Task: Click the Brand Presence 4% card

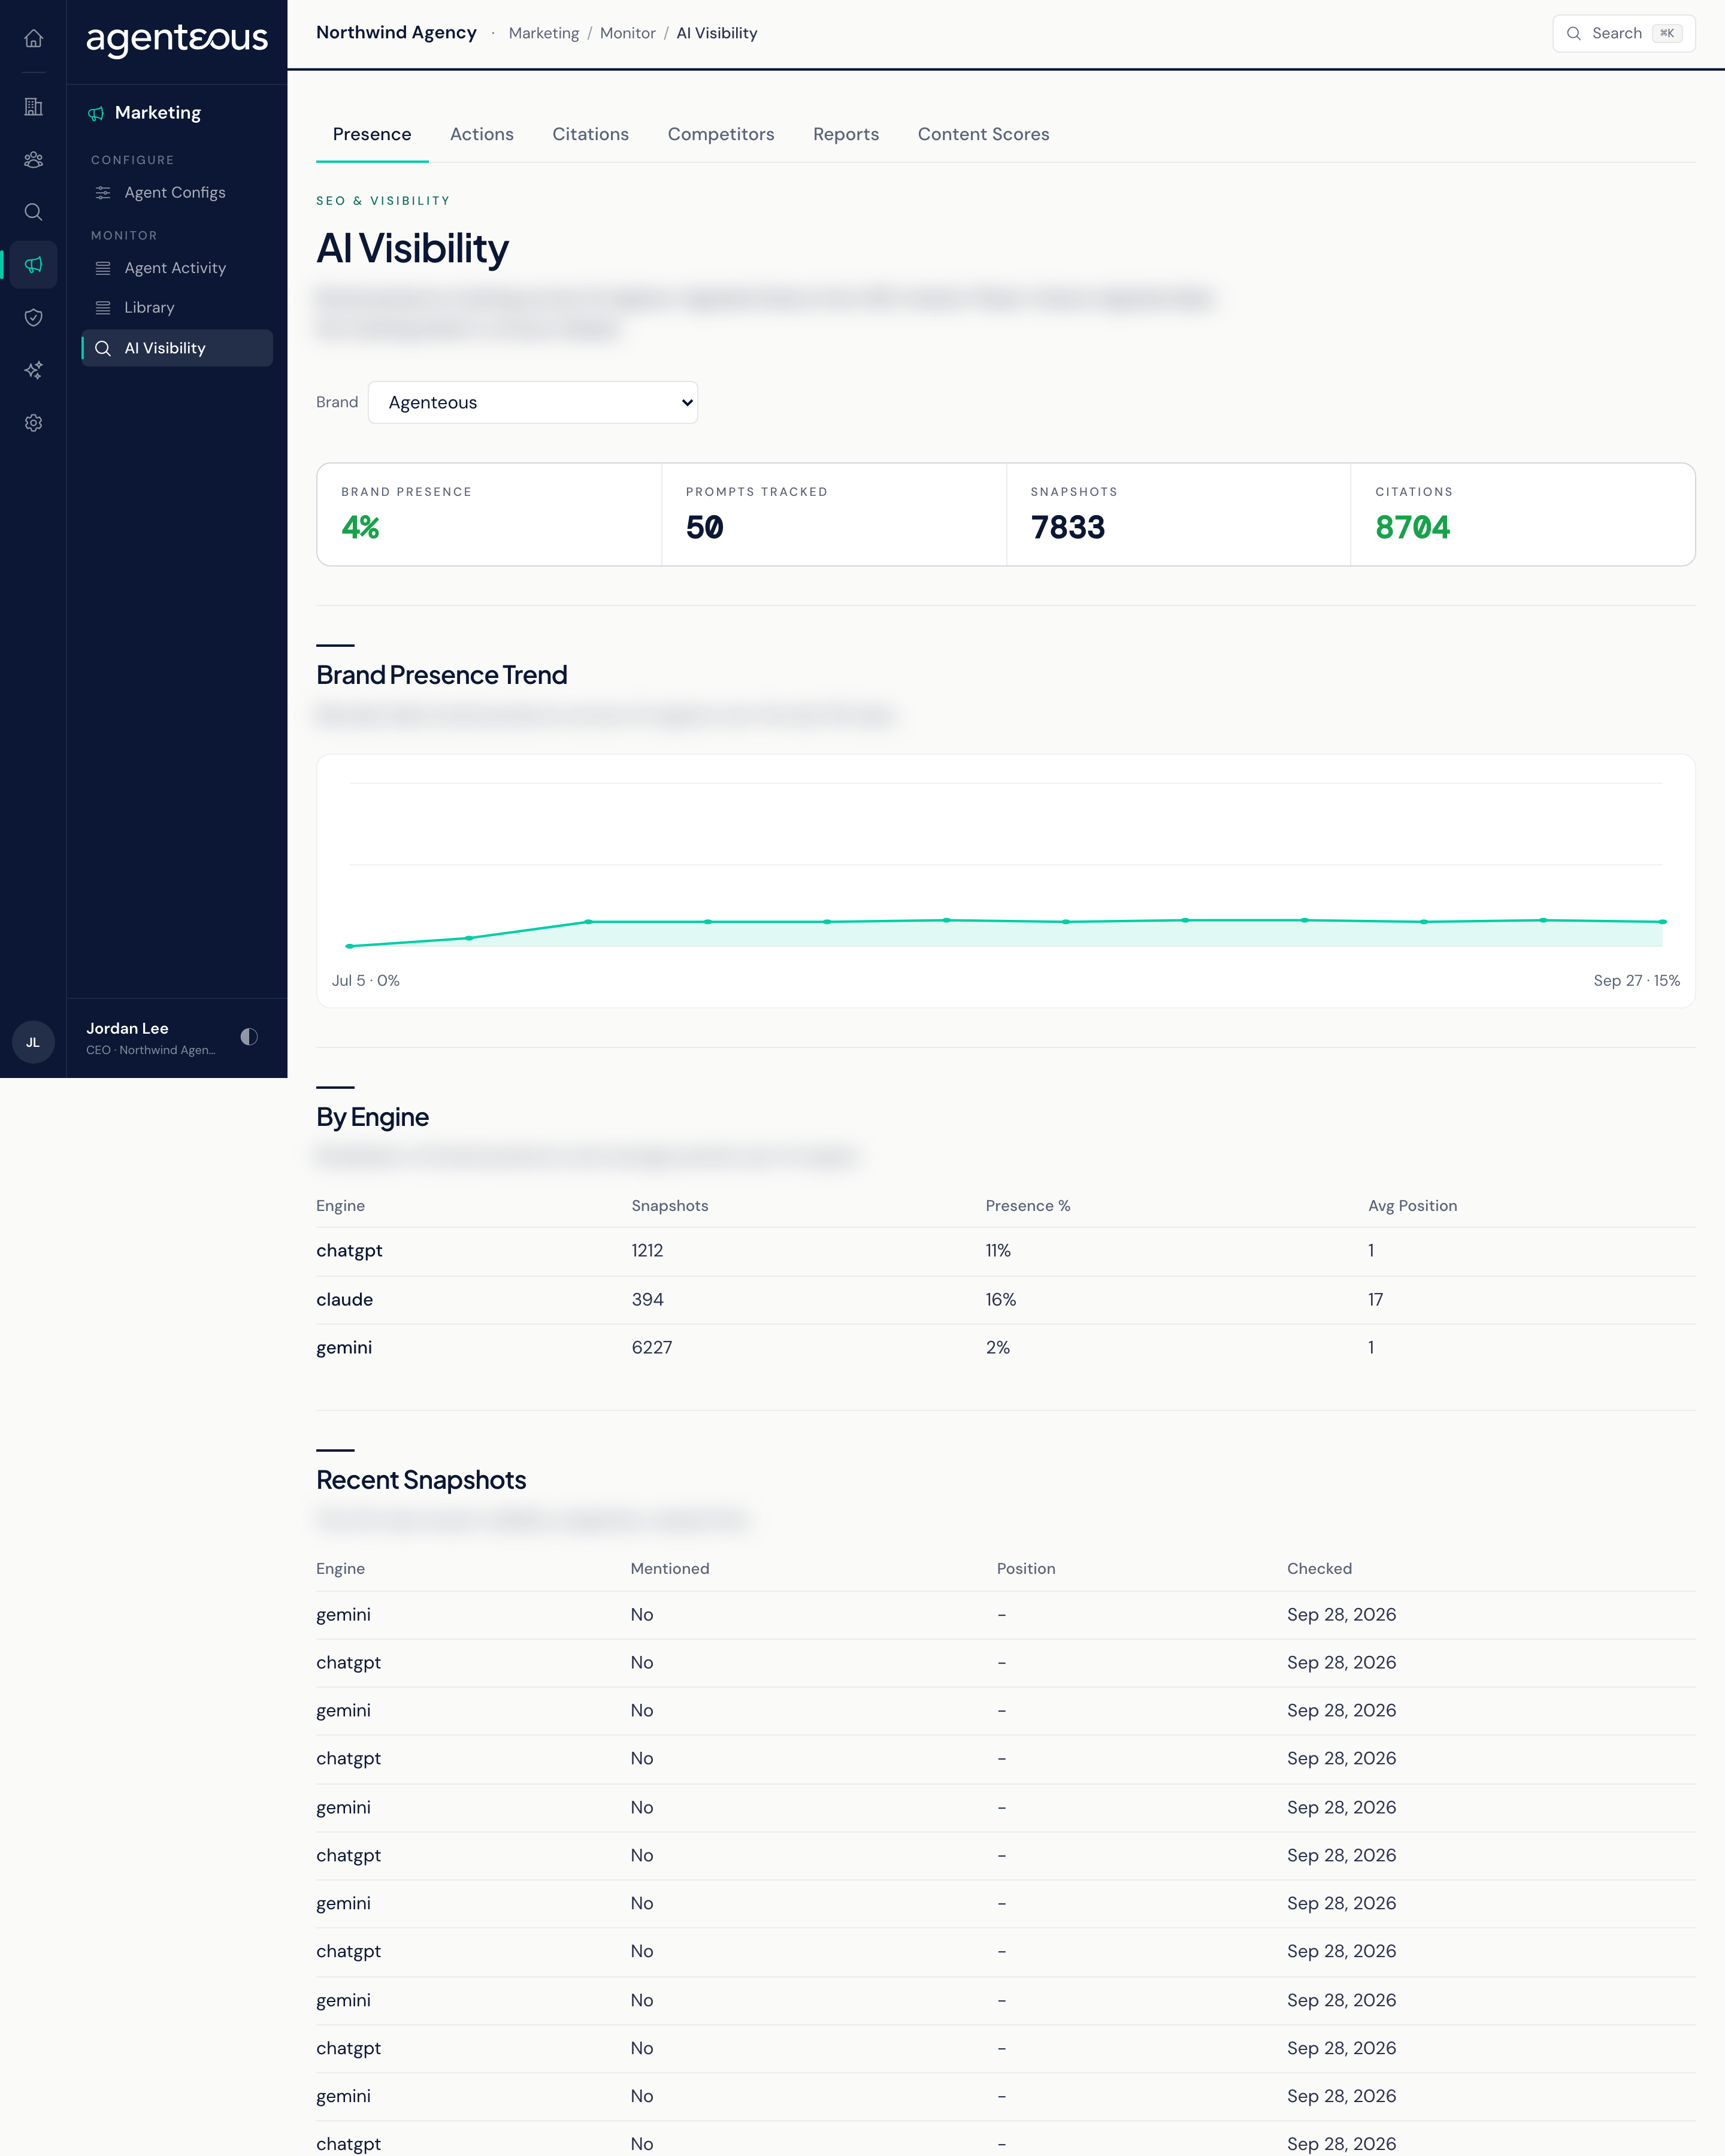Action: (x=489, y=514)
